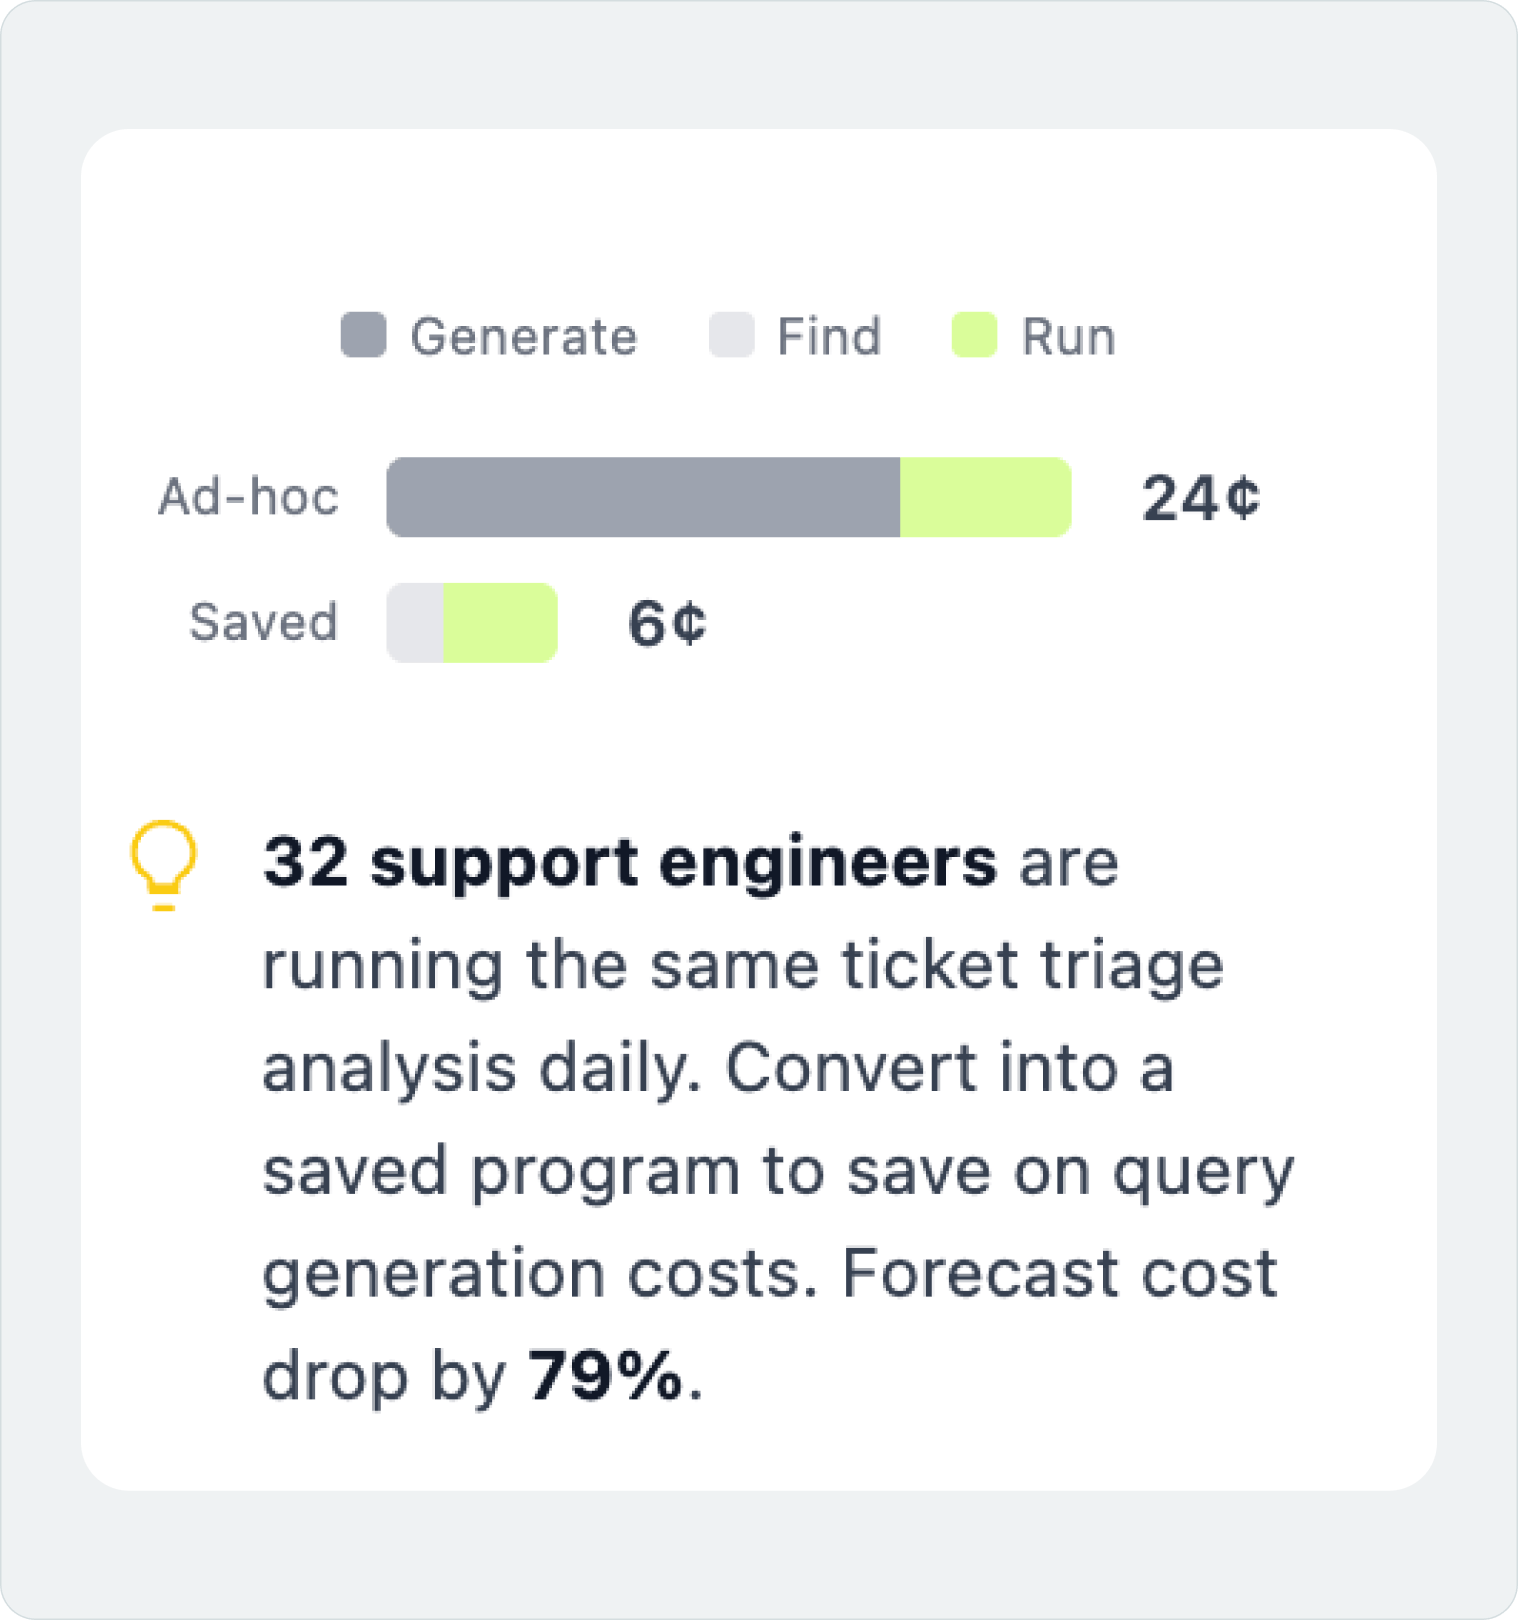The width and height of the screenshot is (1518, 1620).
Task: Click the green Run segment of Ad-hoc bar
Action: pos(985,497)
